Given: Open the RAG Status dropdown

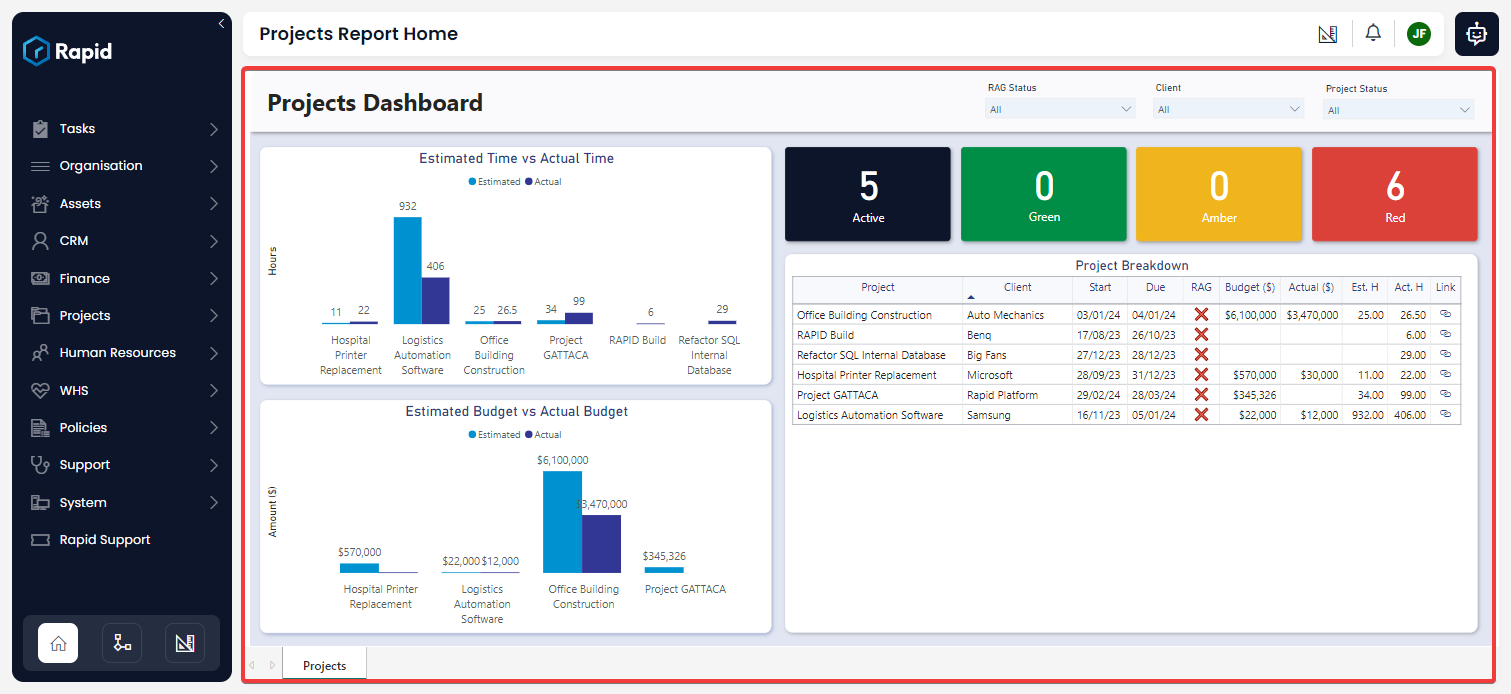Looking at the screenshot, I should click(x=1059, y=108).
